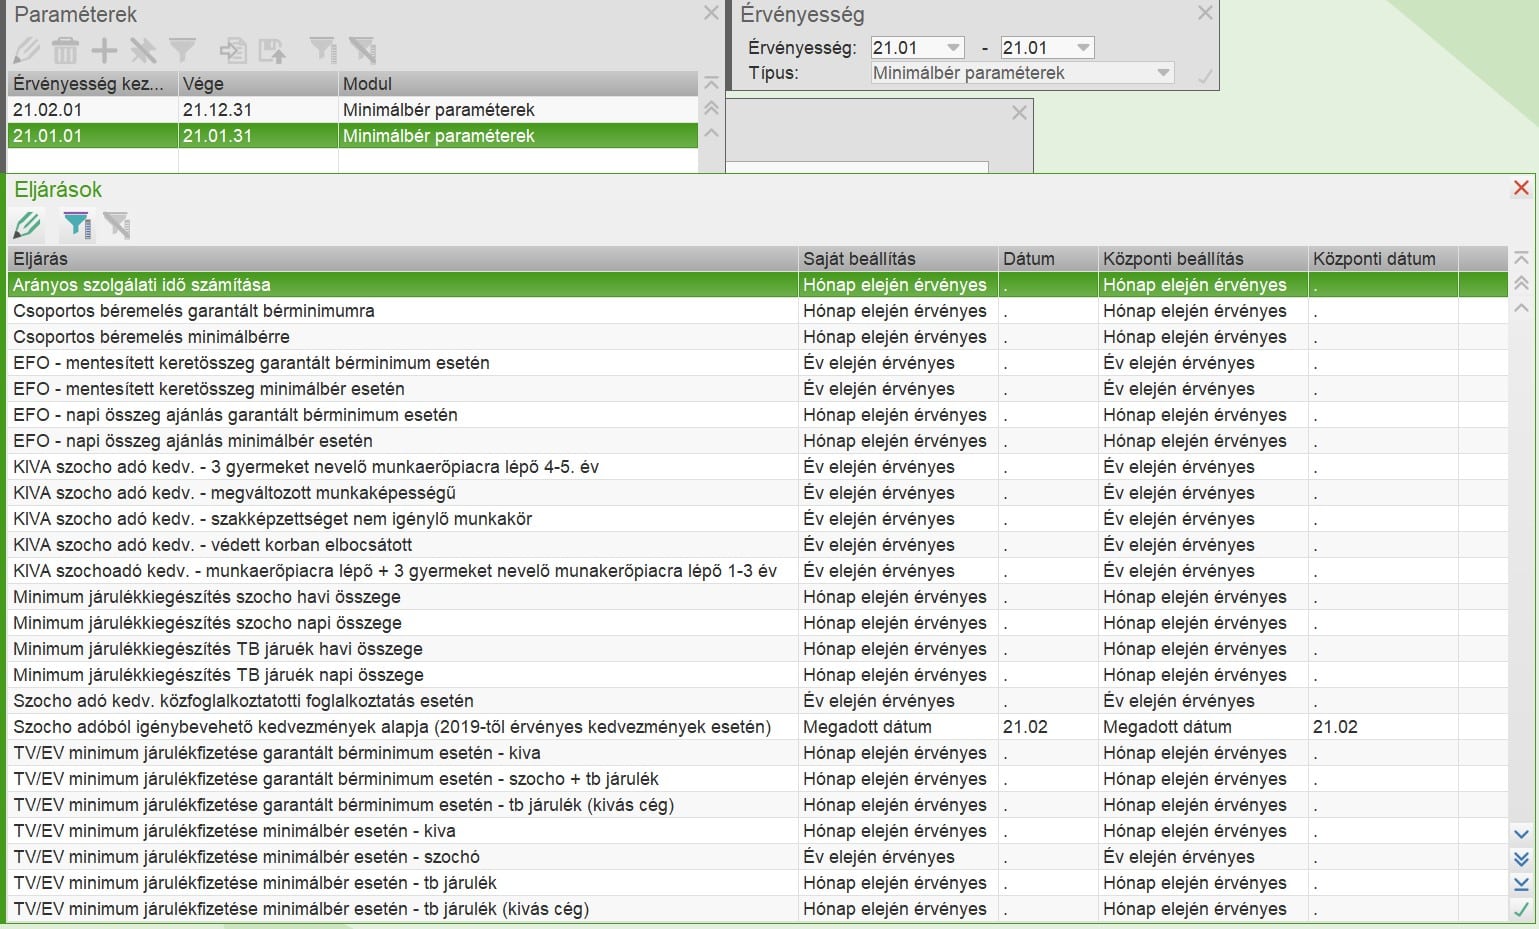Add a new parameter with plus icon
This screenshot has height=929, width=1539.
(x=104, y=50)
